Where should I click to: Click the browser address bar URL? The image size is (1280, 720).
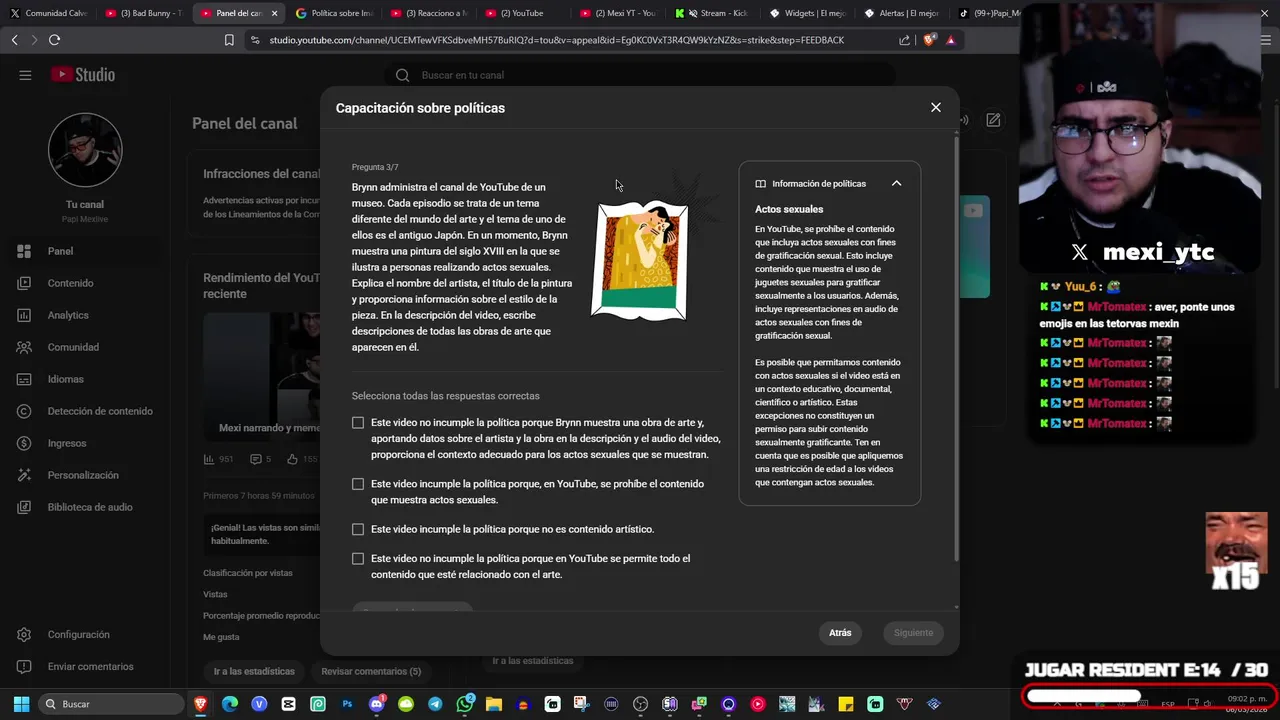557,40
